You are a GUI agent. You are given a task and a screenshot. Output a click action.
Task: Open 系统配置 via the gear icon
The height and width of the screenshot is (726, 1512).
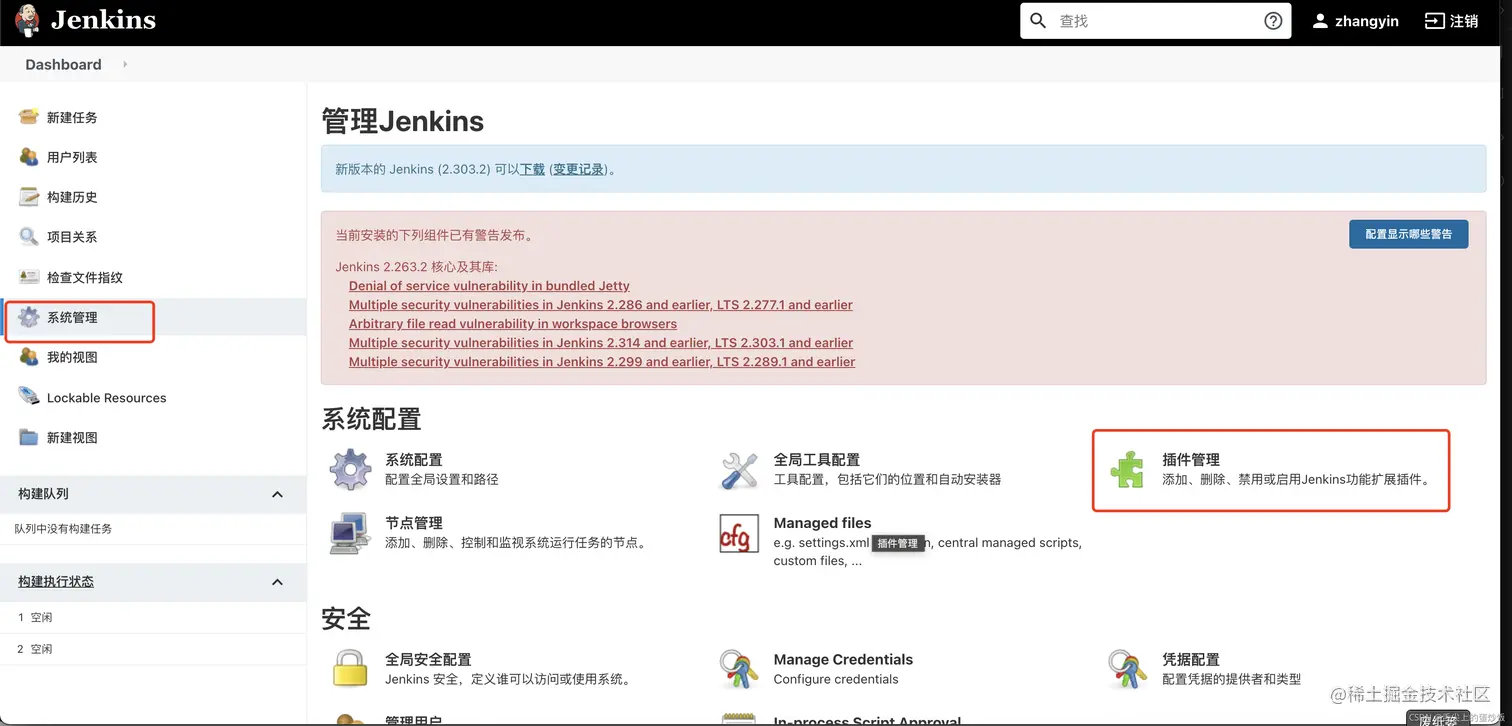click(348, 468)
